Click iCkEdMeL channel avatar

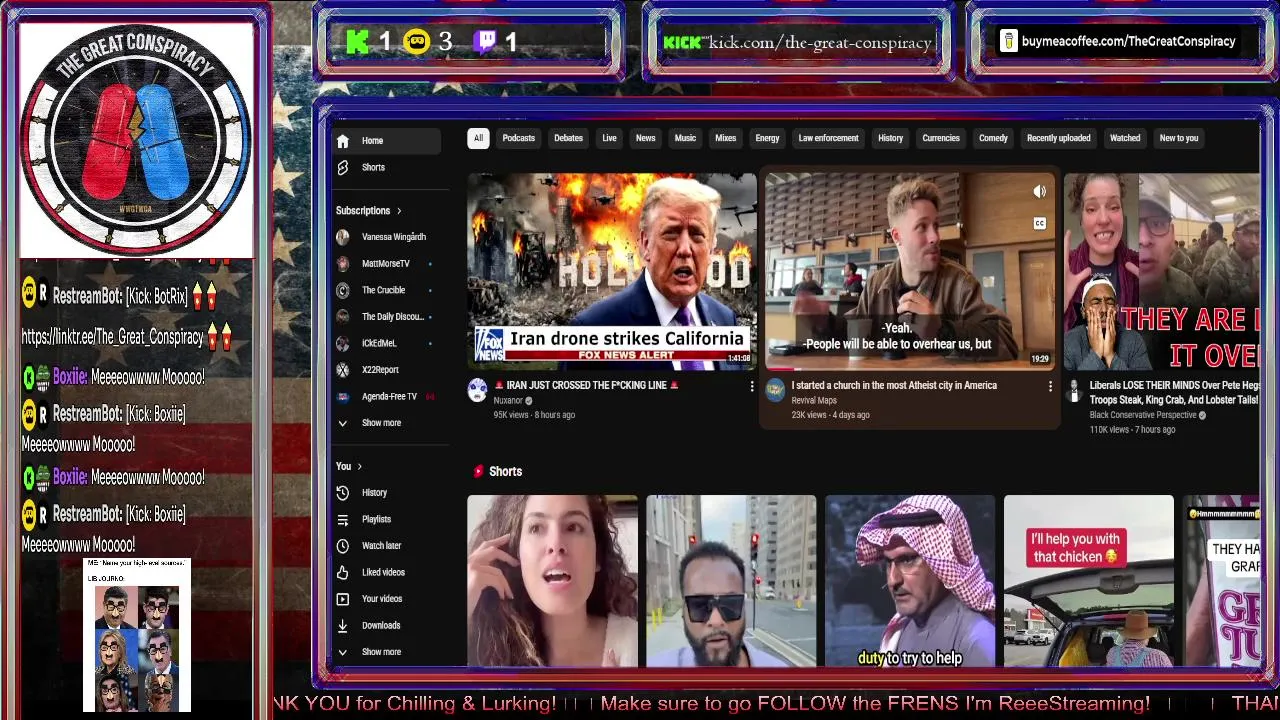[x=343, y=343]
